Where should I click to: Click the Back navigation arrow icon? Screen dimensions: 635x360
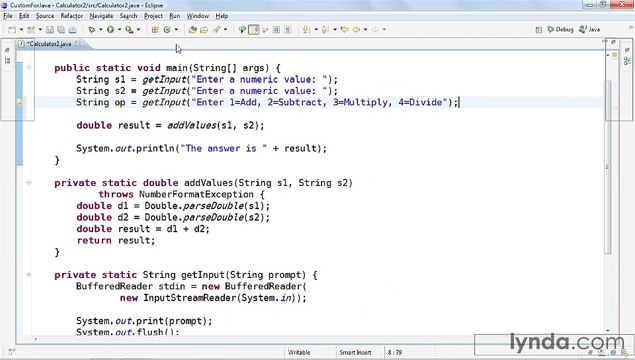tap(356, 30)
